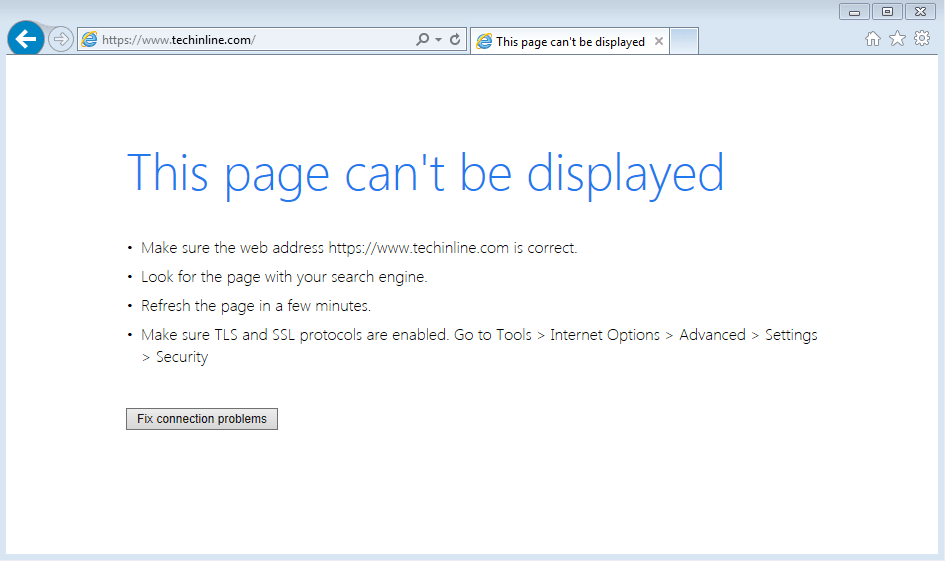The height and width of the screenshot is (561, 945).
Task: Click the Search magnifier icon in address bar
Action: (423, 39)
